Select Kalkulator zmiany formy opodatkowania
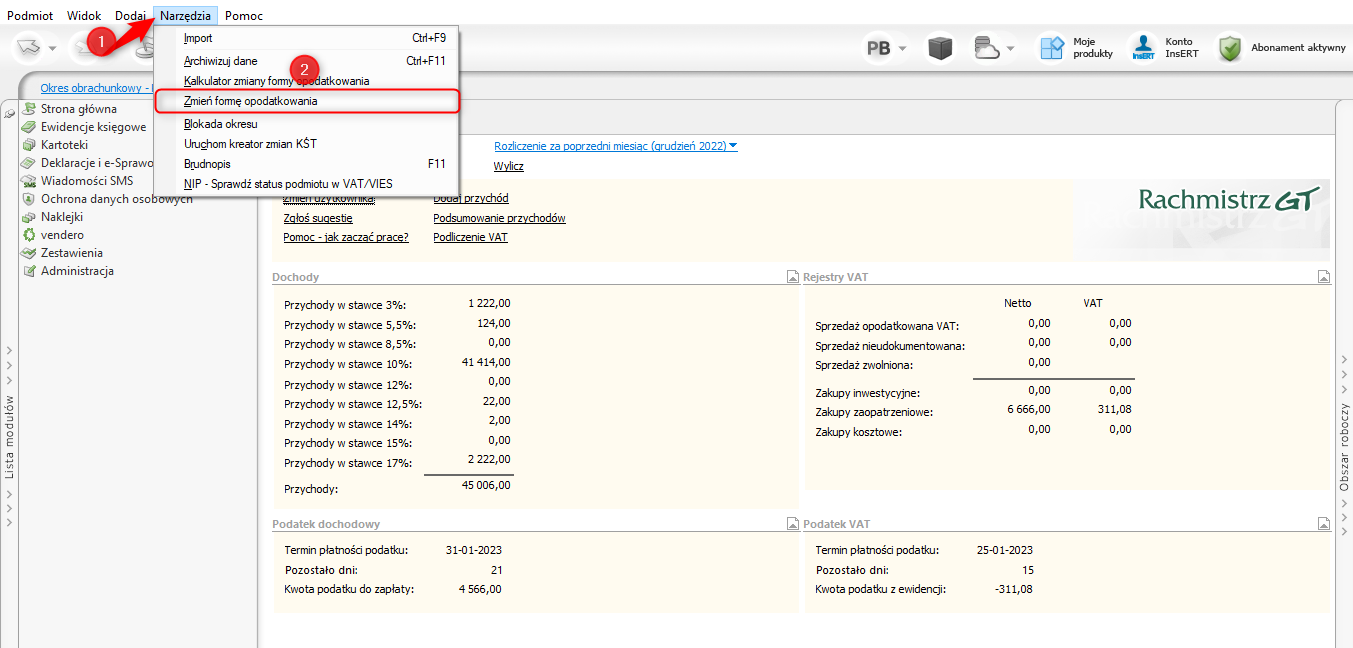 (306, 81)
